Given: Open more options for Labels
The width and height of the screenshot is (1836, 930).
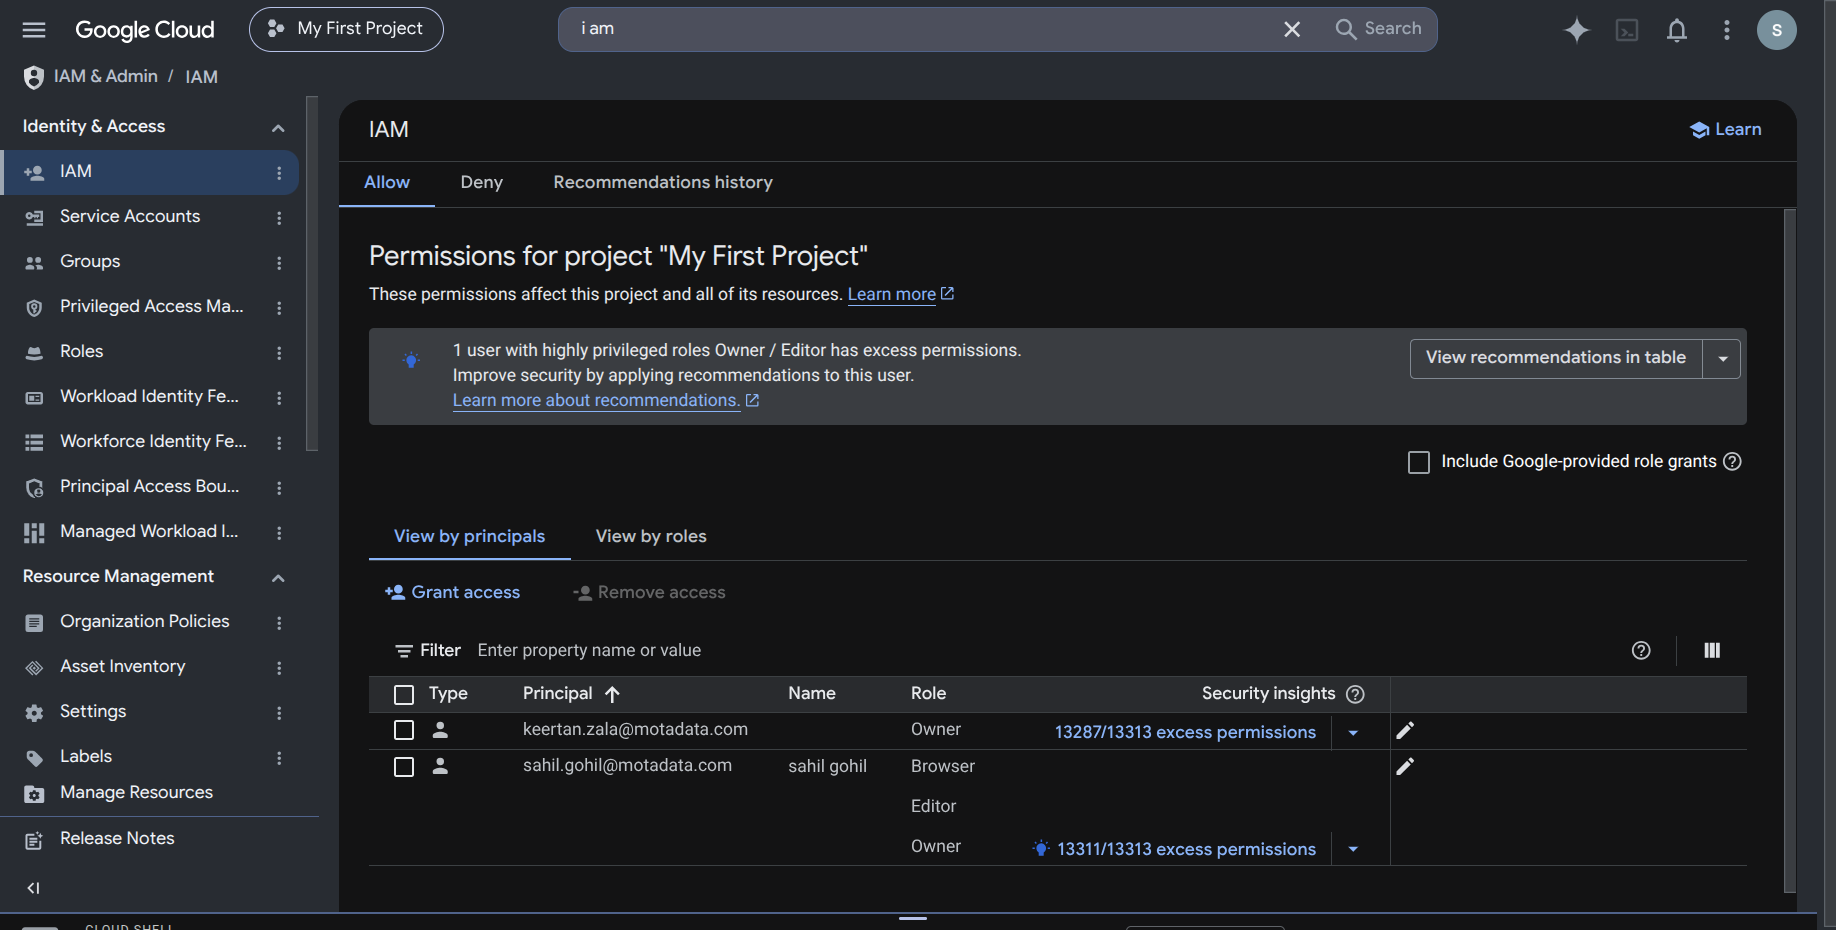Looking at the screenshot, I should (279, 757).
